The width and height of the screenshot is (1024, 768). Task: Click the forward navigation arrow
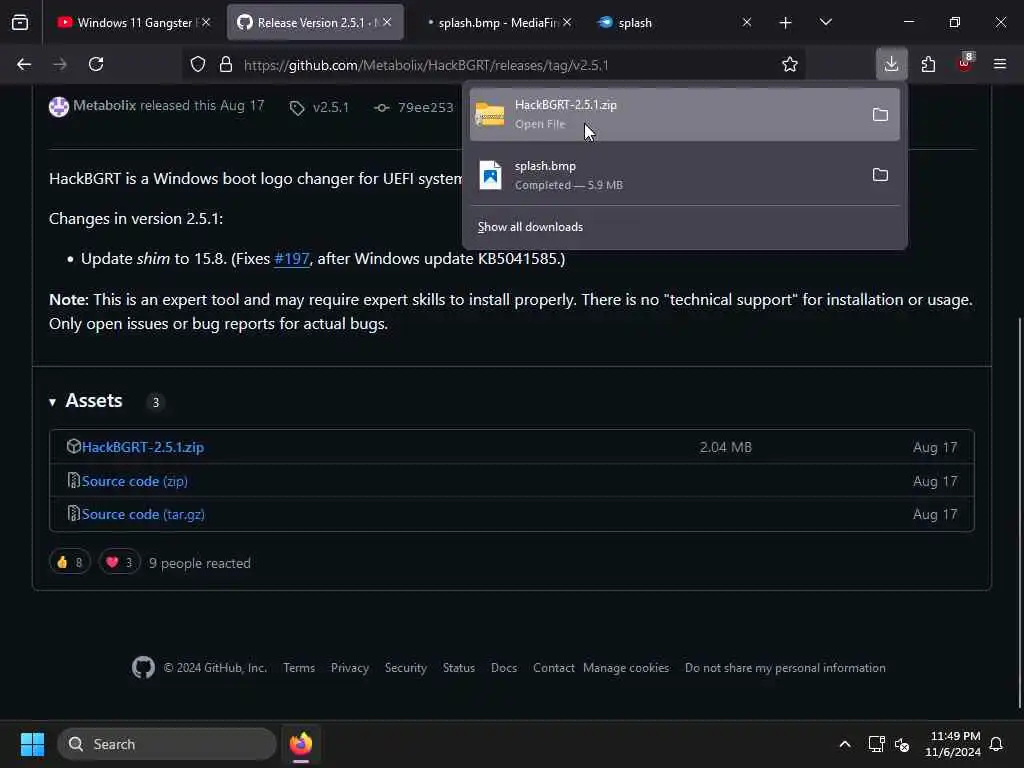(59, 65)
